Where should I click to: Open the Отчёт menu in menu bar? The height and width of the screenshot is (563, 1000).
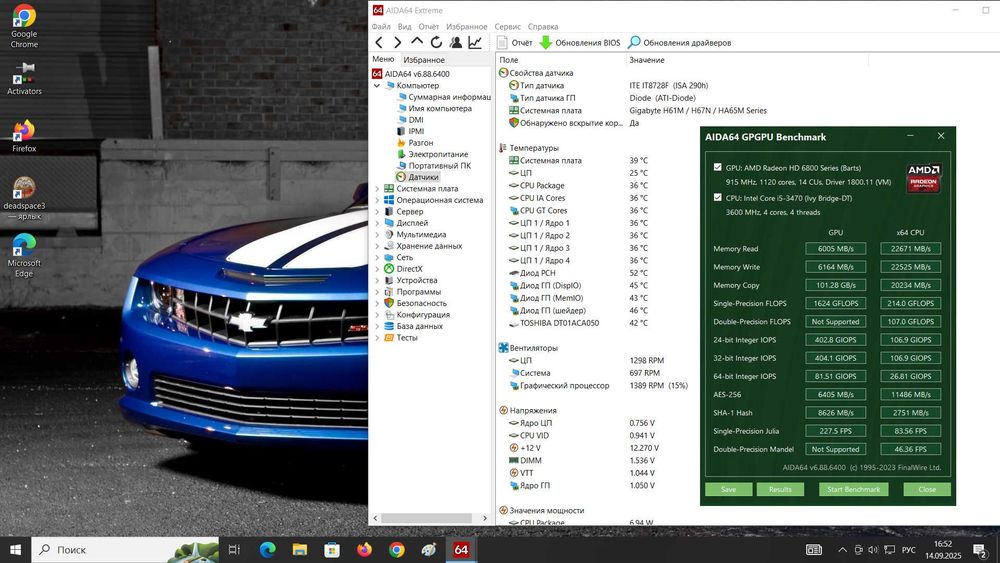click(x=429, y=27)
